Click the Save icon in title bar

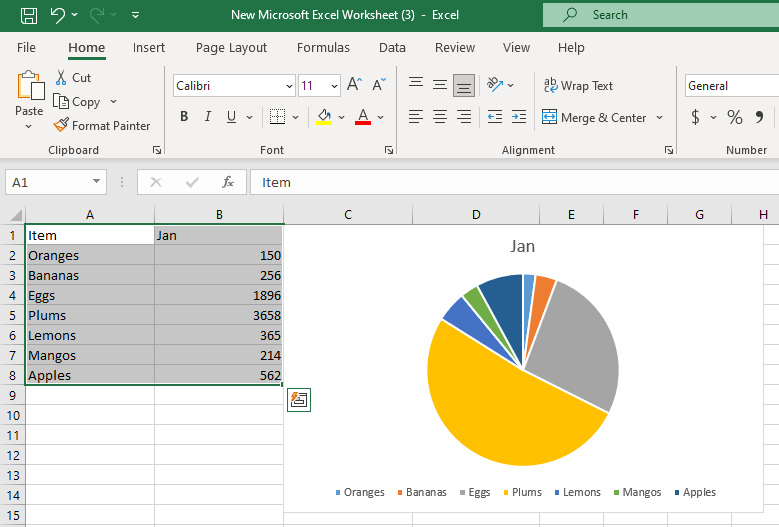click(x=29, y=15)
